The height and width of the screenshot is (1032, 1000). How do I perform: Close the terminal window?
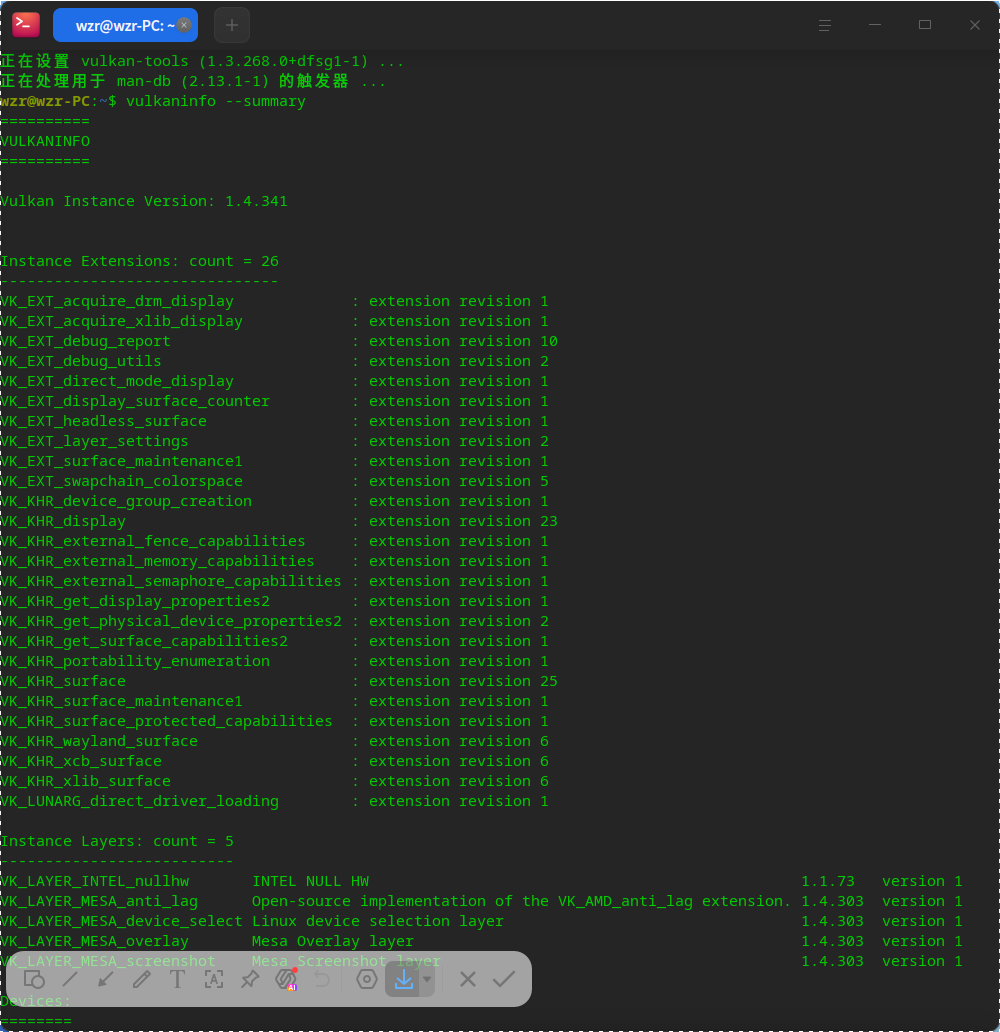(975, 25)
